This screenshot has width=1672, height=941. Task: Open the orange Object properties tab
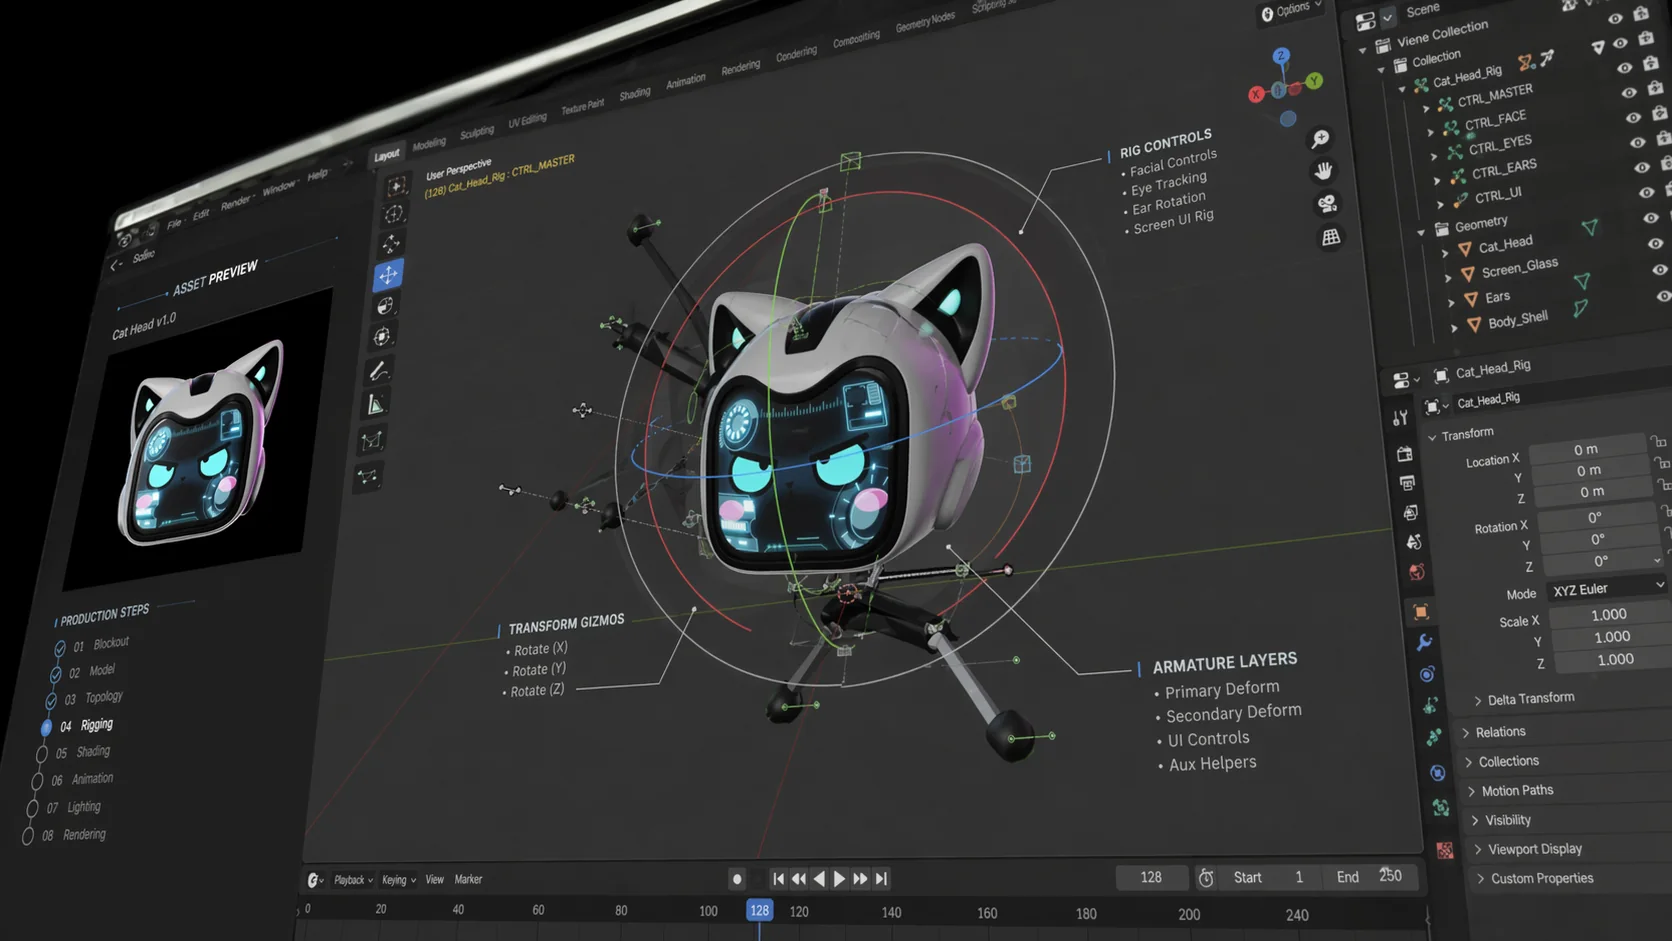pyautogui.click(x=1421, y=611)
